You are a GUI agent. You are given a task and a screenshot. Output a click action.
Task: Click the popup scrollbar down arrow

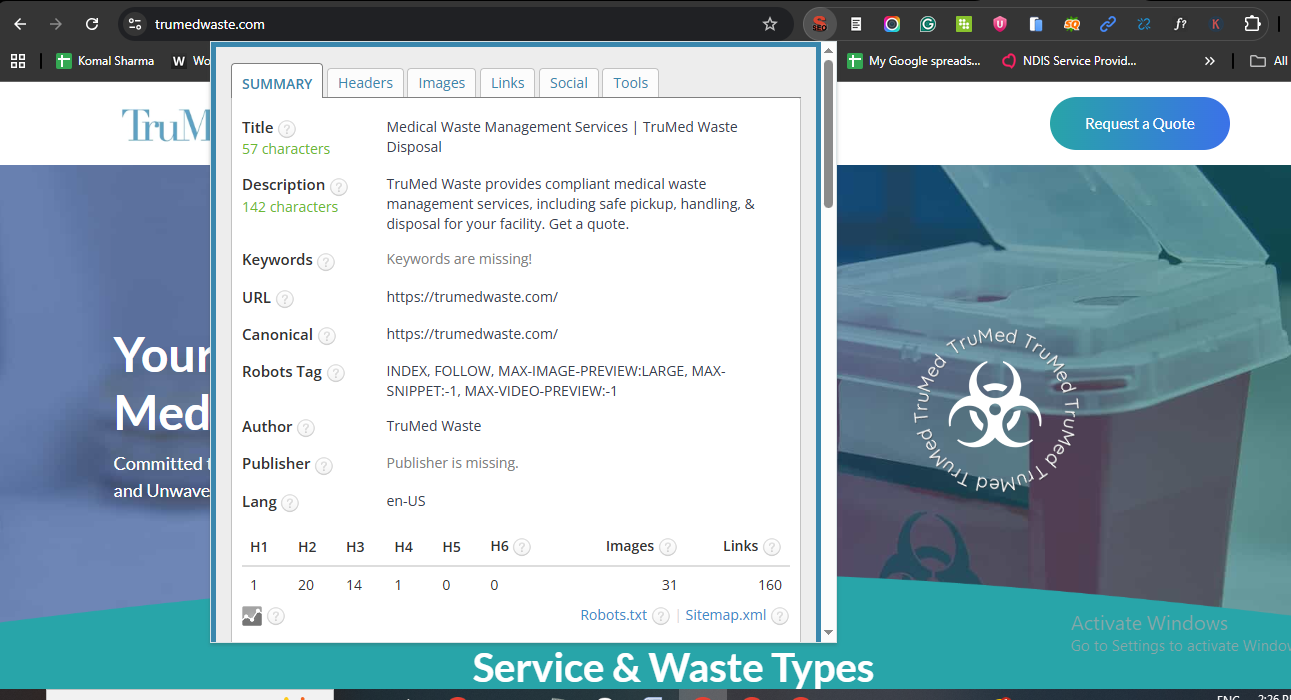pyautogui.click(x=828, y=632)
